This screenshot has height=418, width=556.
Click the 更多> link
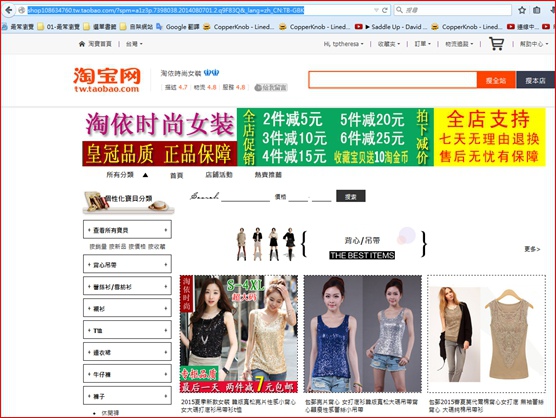click(x=532, y=249)
